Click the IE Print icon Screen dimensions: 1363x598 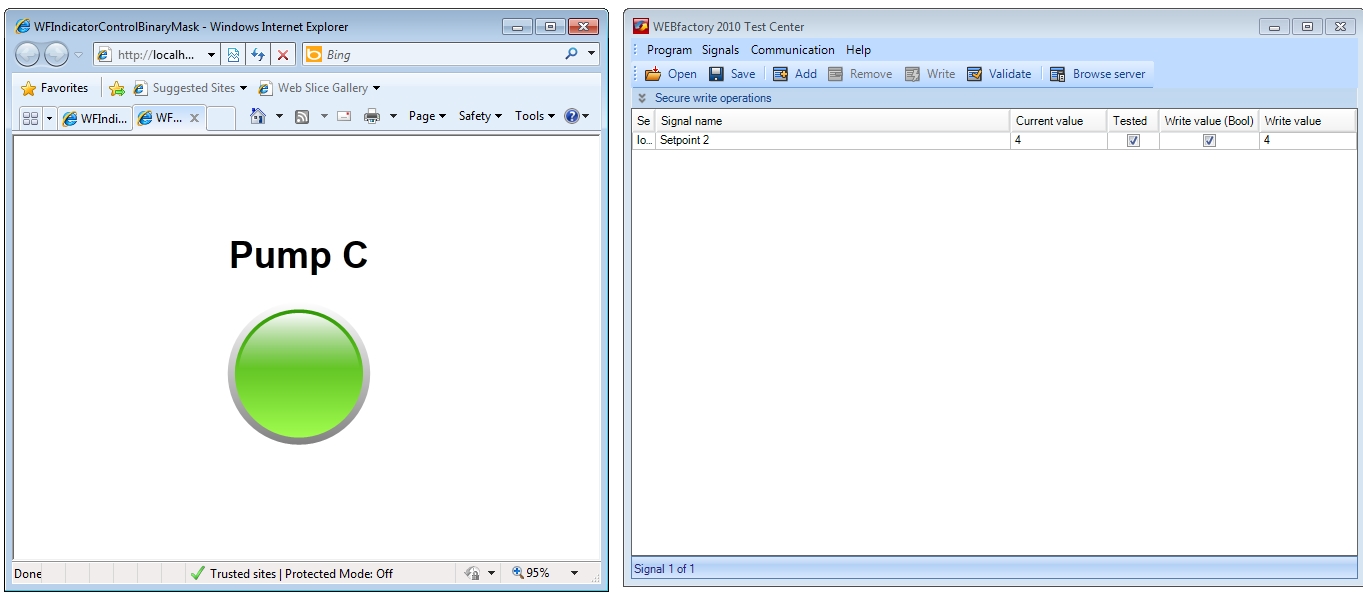(x=372, y=116)
